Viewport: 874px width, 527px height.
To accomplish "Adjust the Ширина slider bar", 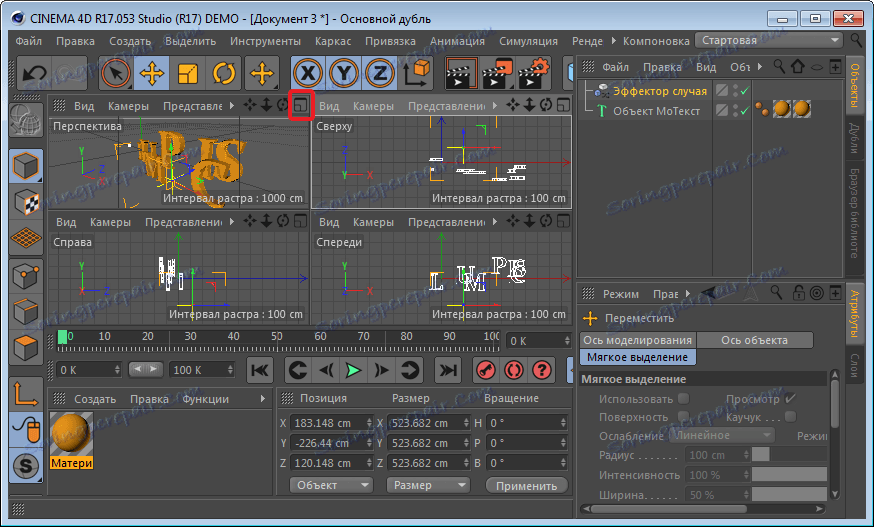I will pyautogui.click(x=789, y=494).
